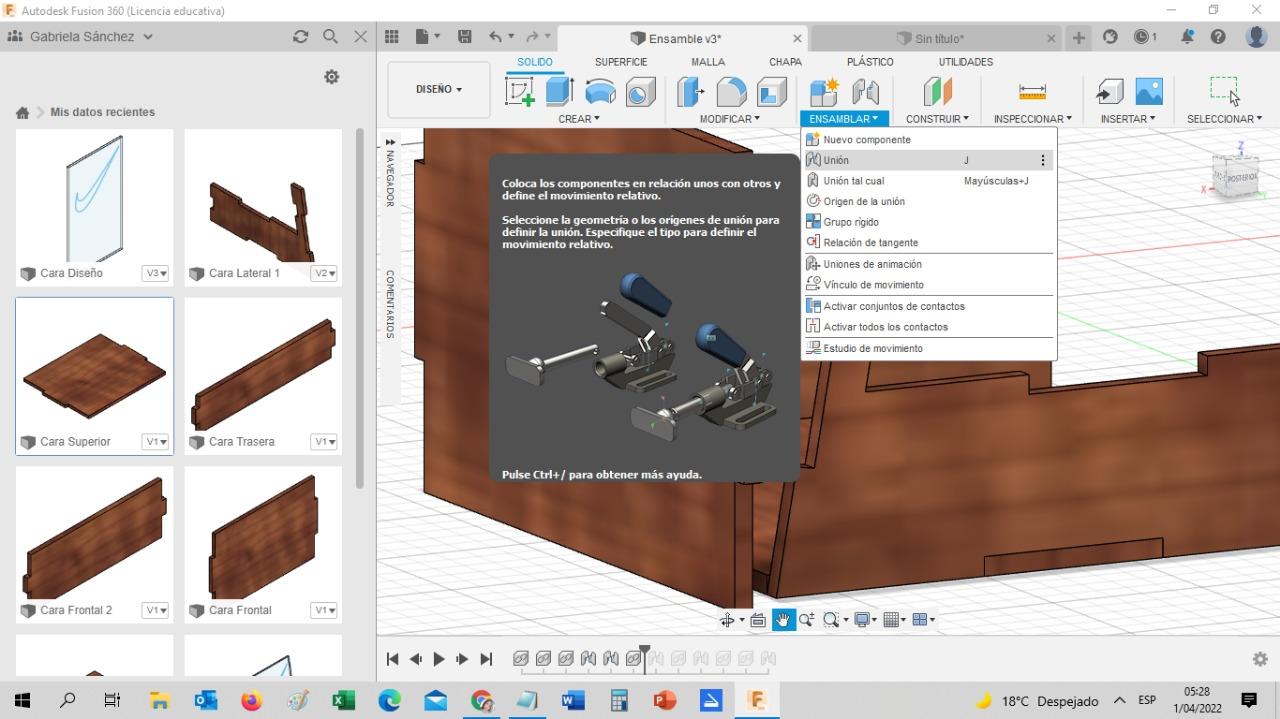Image resolution: width=1280 pixels, height=719 pixels.
Task: Toggle the Pan hand tool
Action: [782, 620]
